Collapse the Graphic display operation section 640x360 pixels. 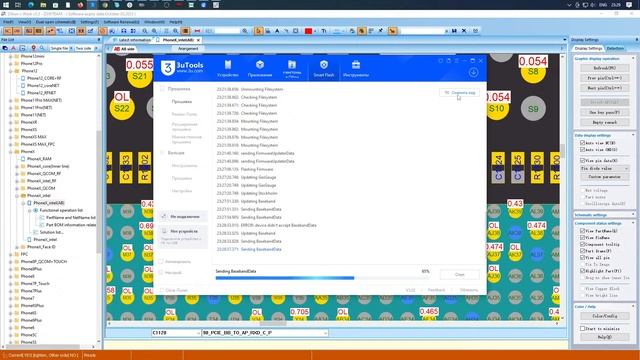(633, 58)
